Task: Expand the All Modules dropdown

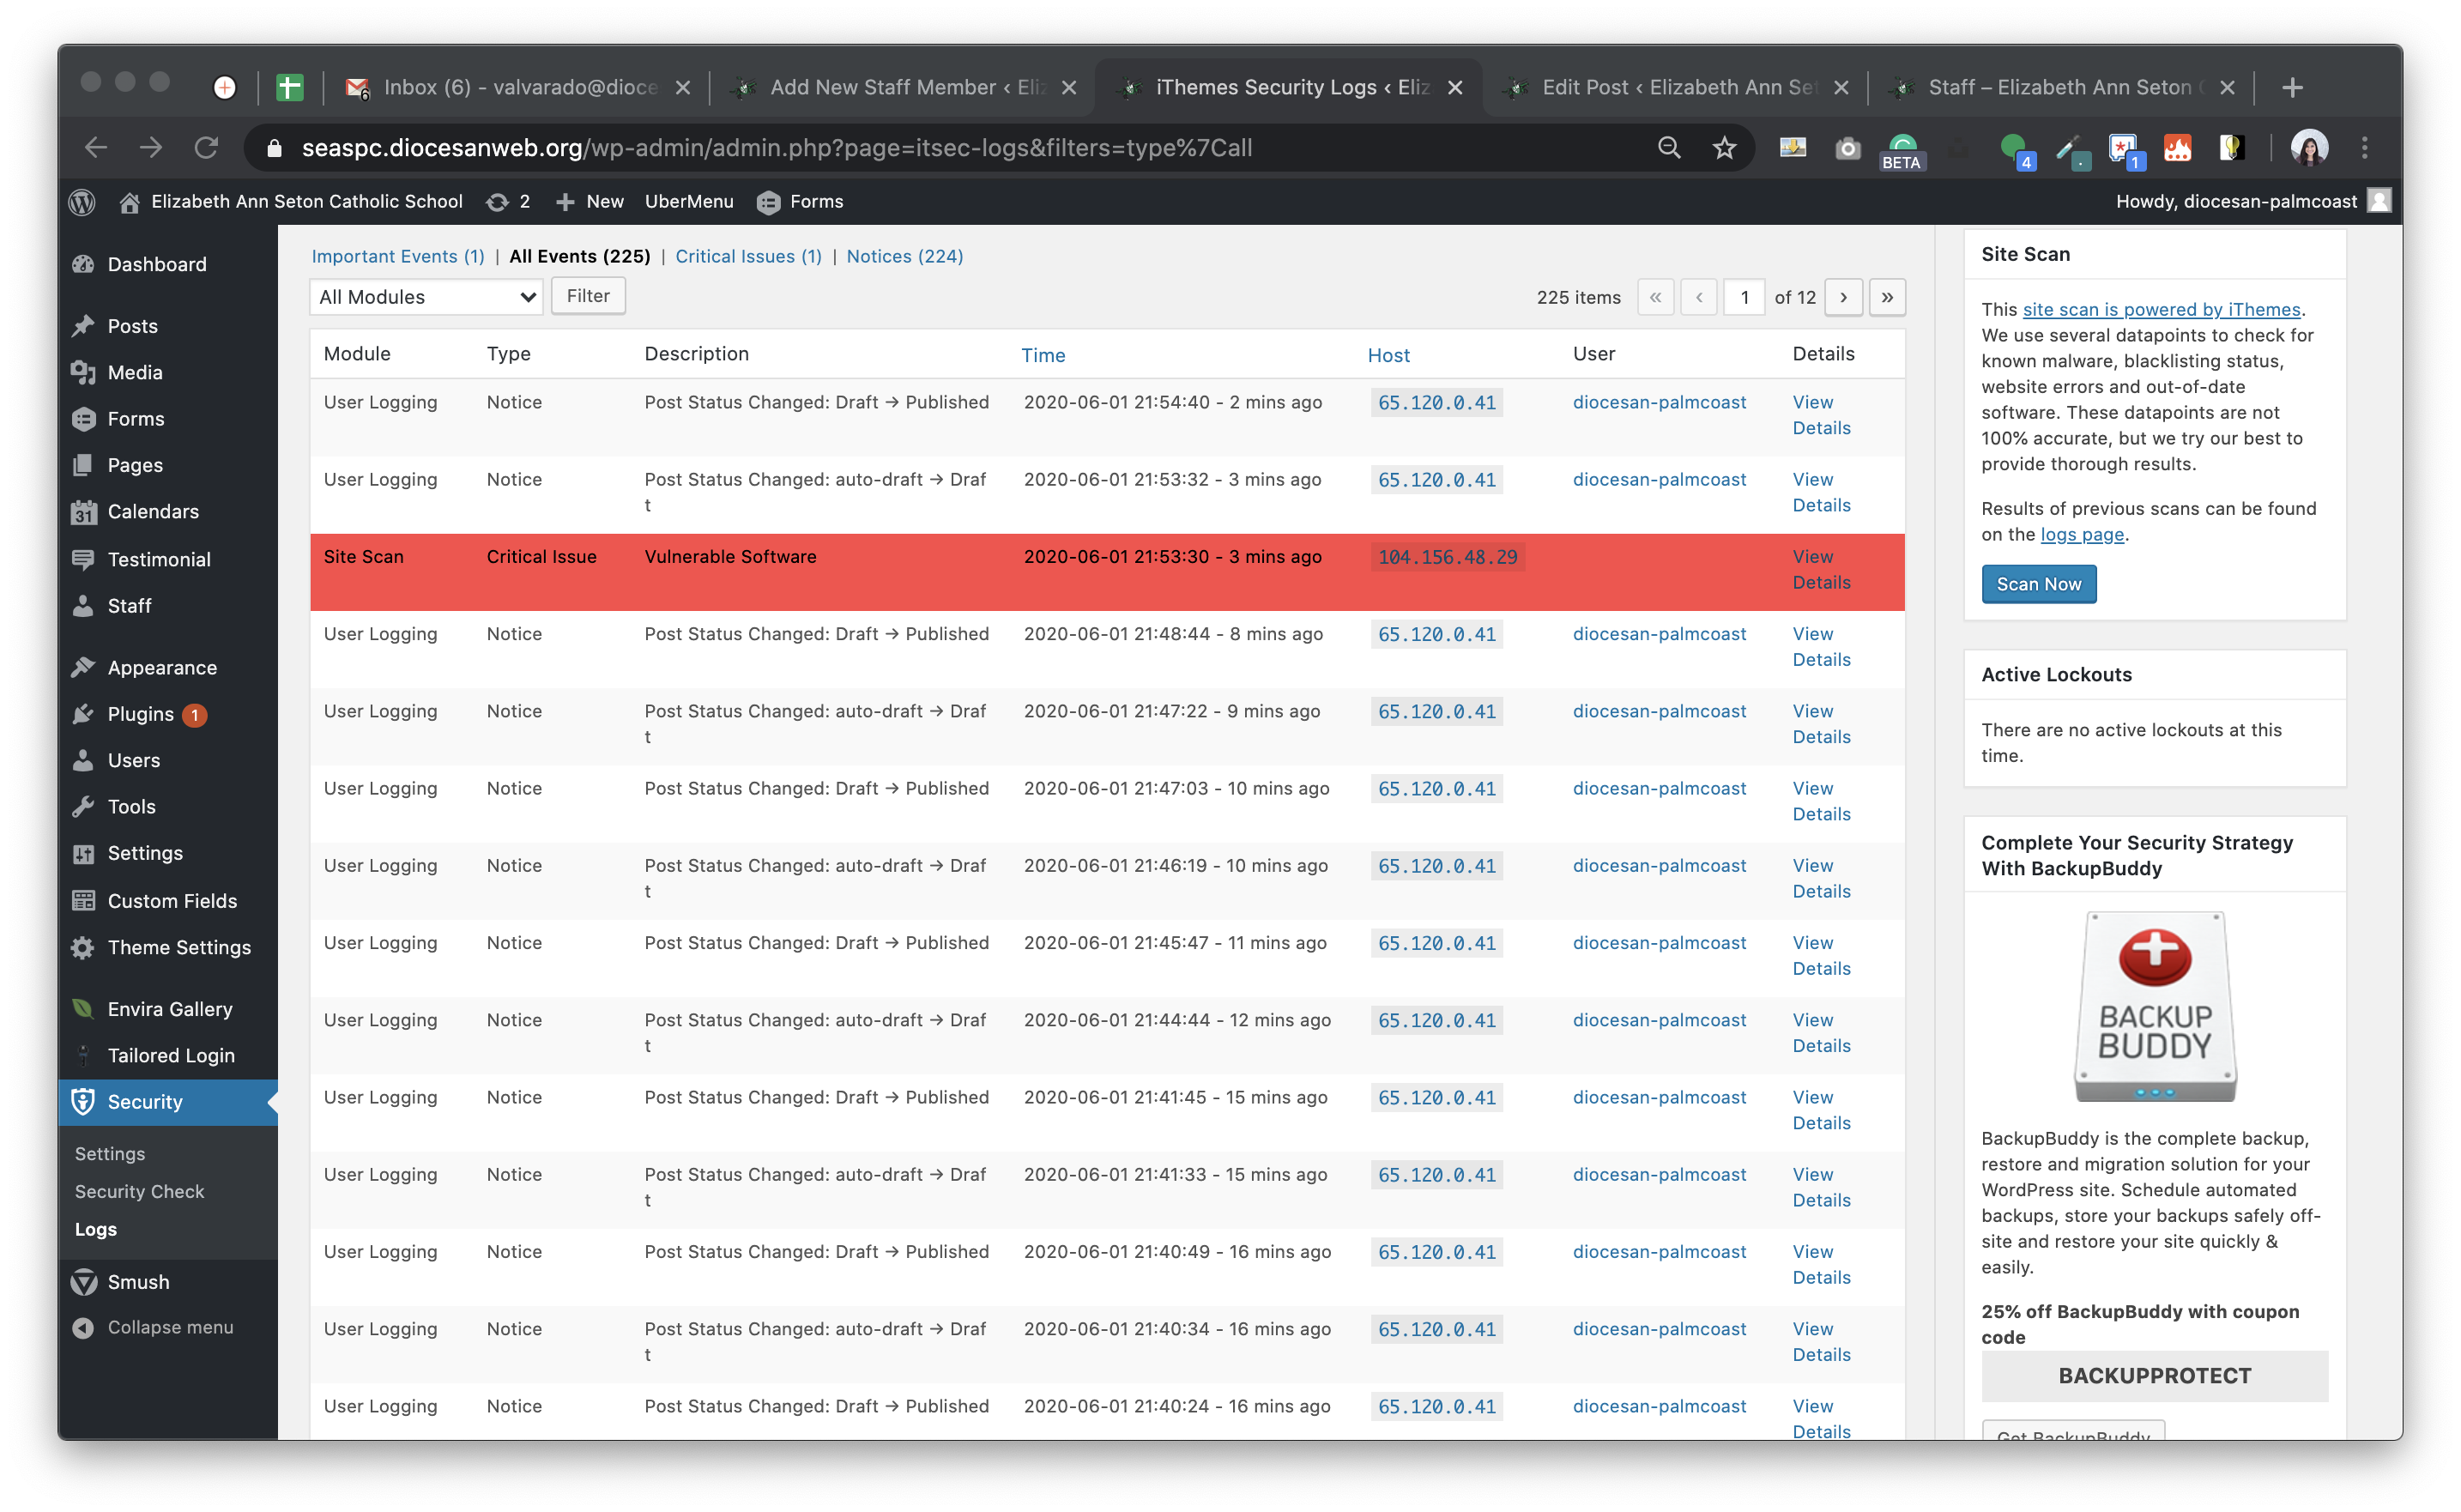Action: pyautogui.click(x=426, y=297)
